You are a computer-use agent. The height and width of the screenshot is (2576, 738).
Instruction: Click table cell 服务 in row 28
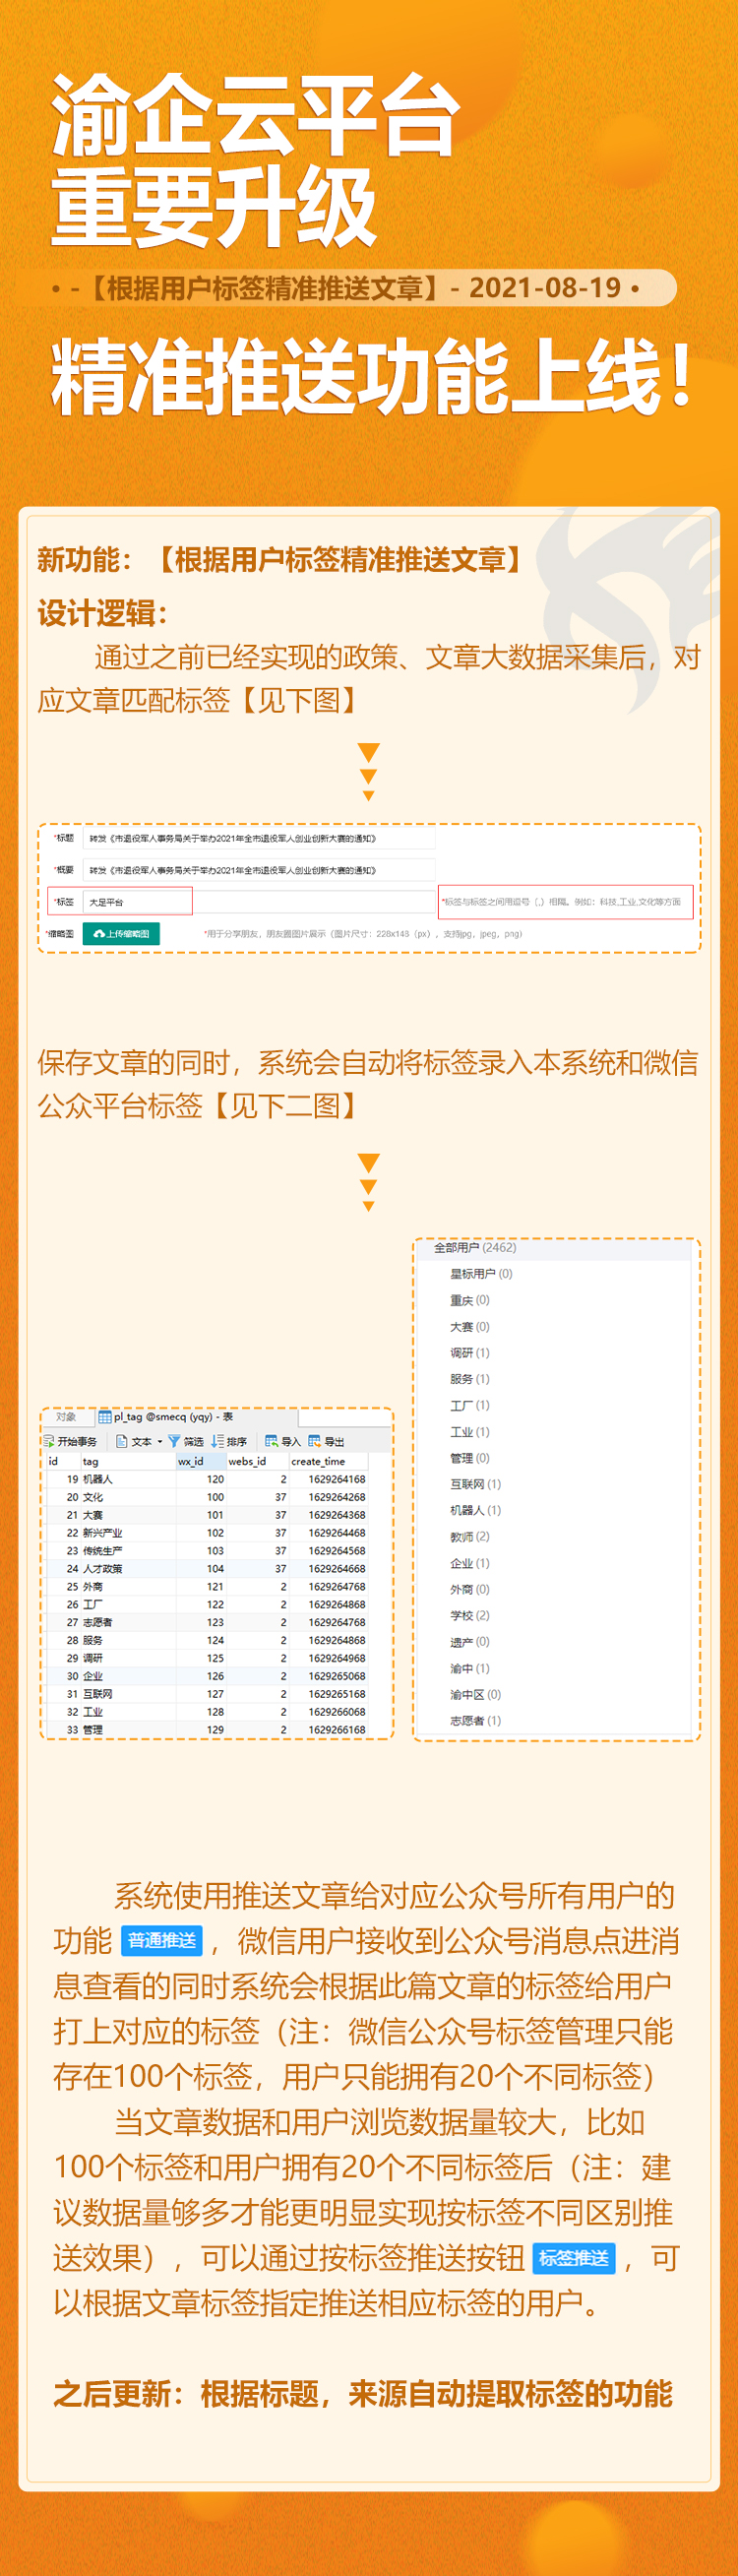[x=93, y=1640]
